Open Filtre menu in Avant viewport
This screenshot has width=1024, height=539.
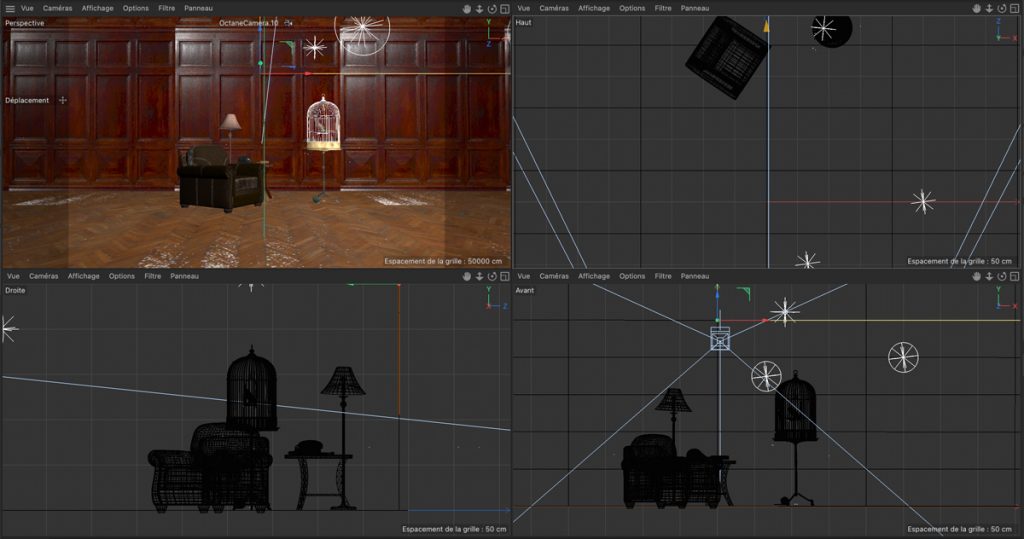tap(663, 276)
